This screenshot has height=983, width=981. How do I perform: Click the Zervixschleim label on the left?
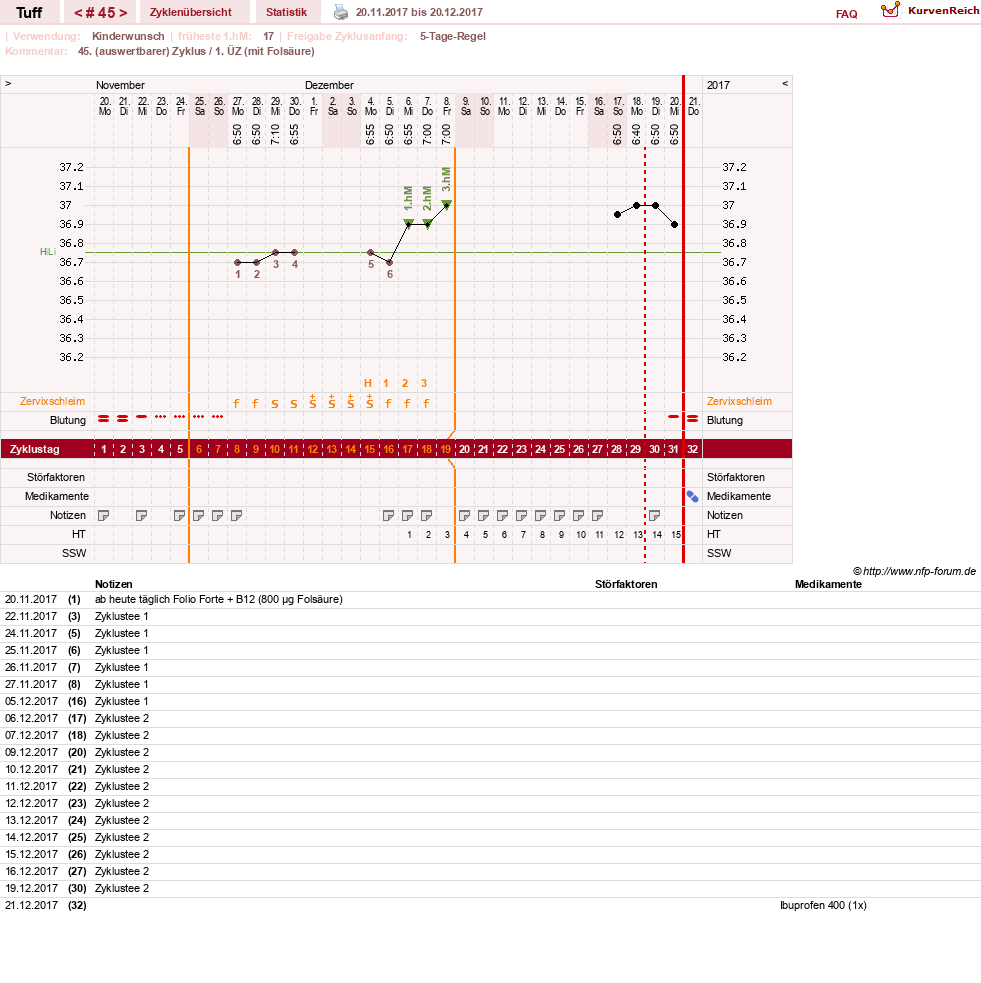point(52,401)
